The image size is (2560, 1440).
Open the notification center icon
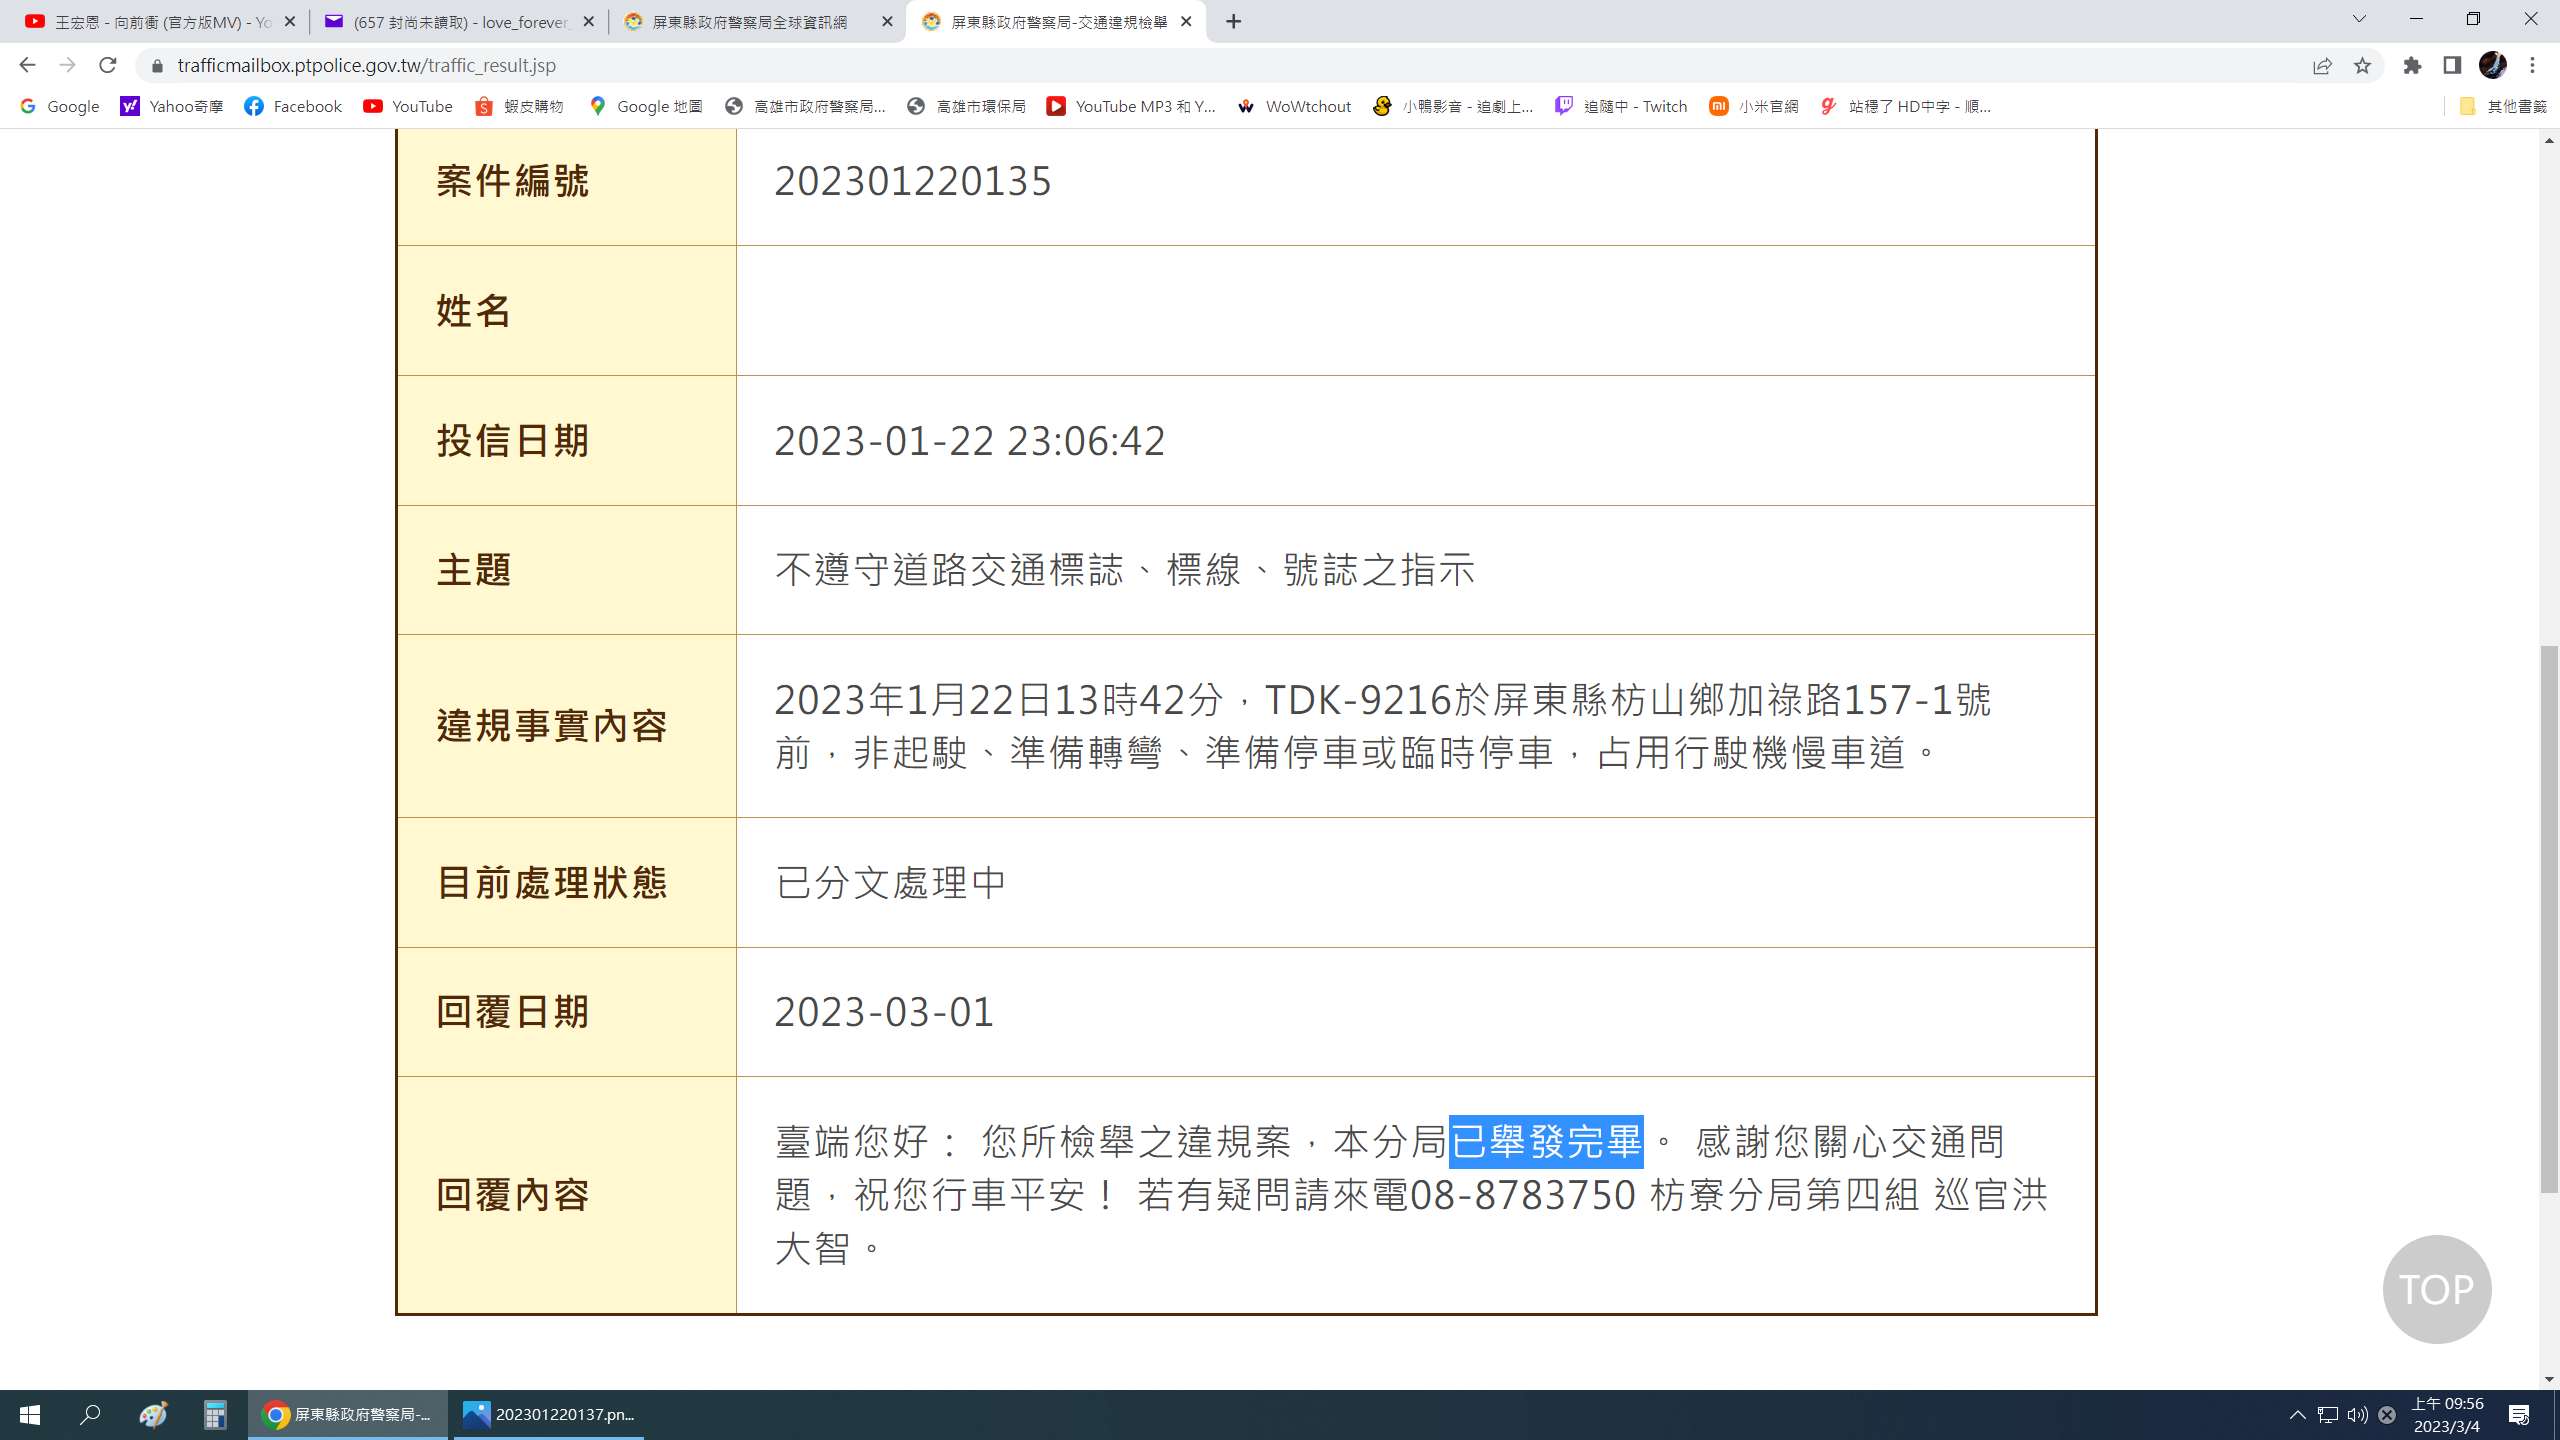point(2519,1415)
